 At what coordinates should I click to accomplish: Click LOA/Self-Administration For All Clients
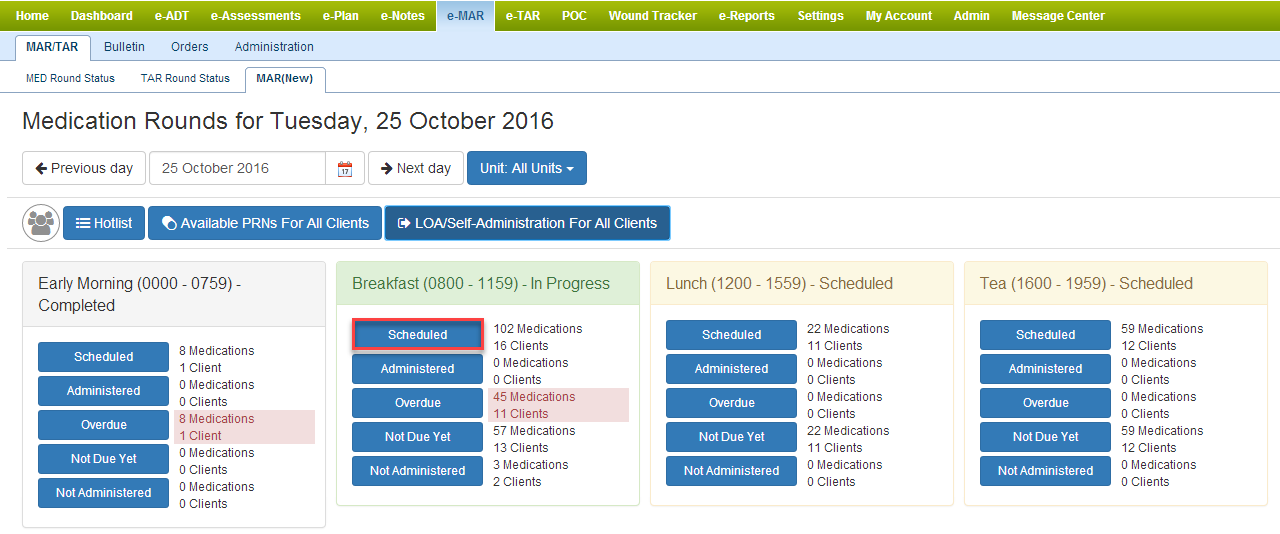527,223
